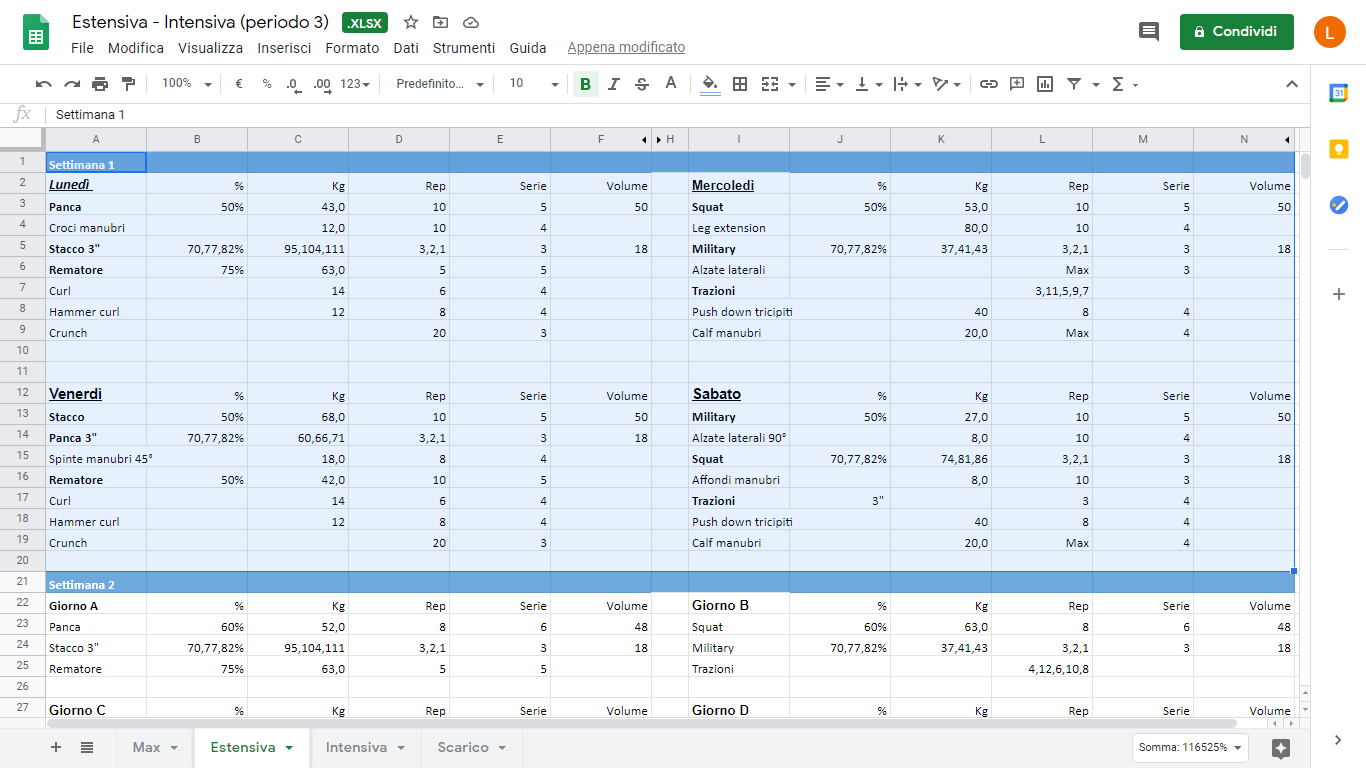The height and width of the screenshot is (768, 1366).
Task: Open the fill color picker
Action: pyautogui.click(x=710, y=84)
